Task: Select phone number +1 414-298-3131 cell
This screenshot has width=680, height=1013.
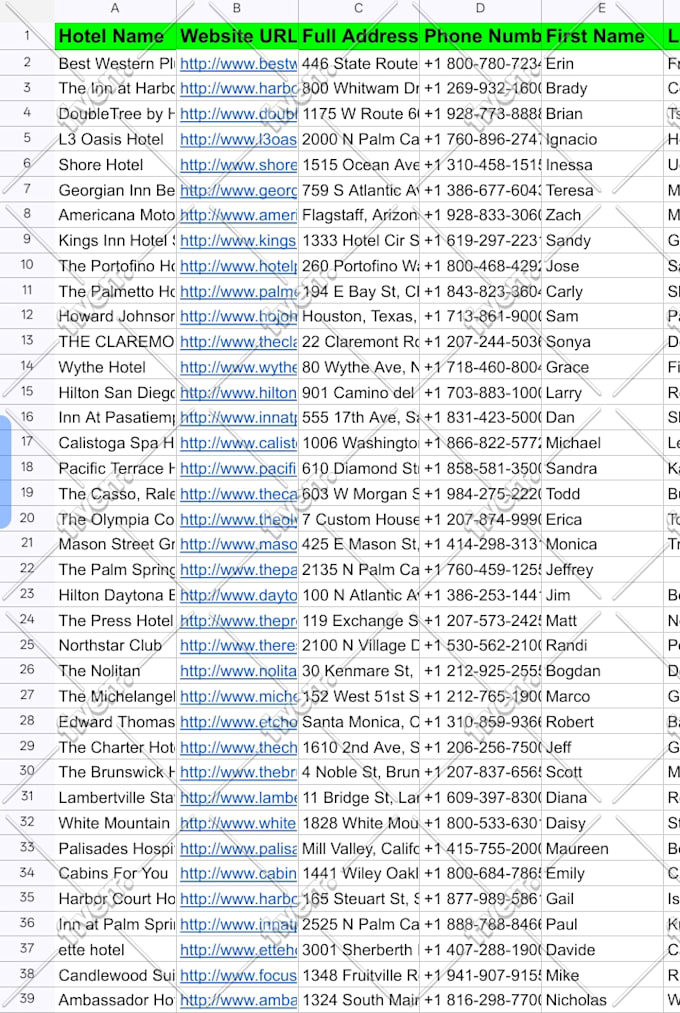Action: 480,545
